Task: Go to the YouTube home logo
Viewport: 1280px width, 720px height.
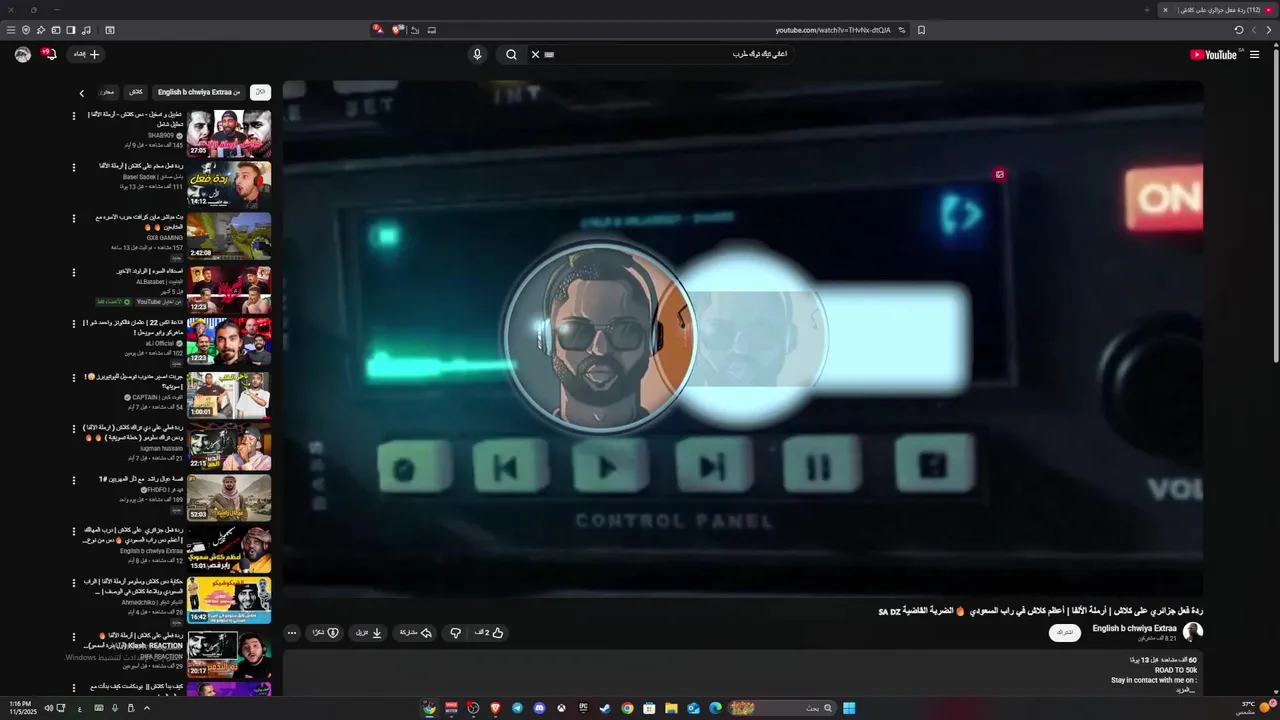Action: [x=1213, y=55]
